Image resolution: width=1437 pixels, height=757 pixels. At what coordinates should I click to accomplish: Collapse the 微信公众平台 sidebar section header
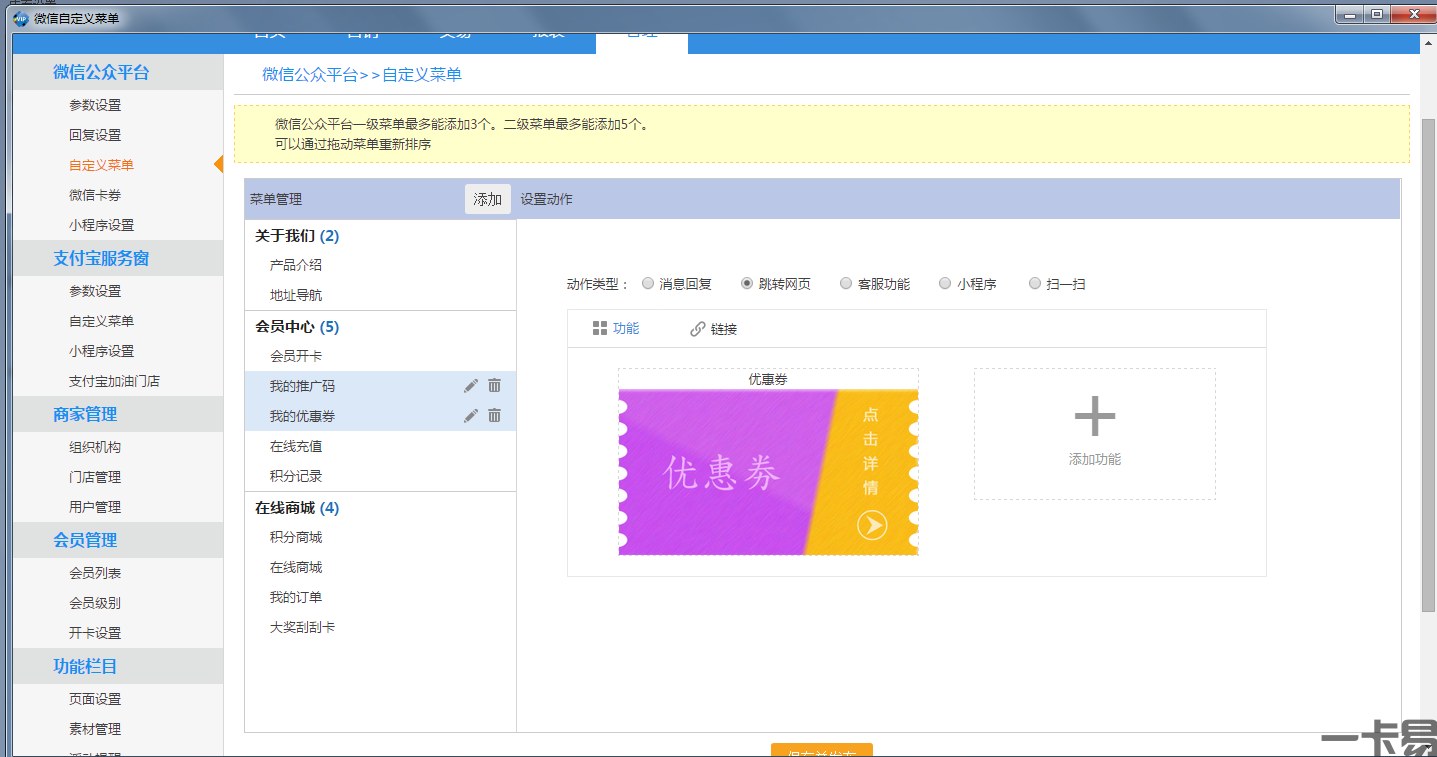pyautogui.click(x=117, y=72)
